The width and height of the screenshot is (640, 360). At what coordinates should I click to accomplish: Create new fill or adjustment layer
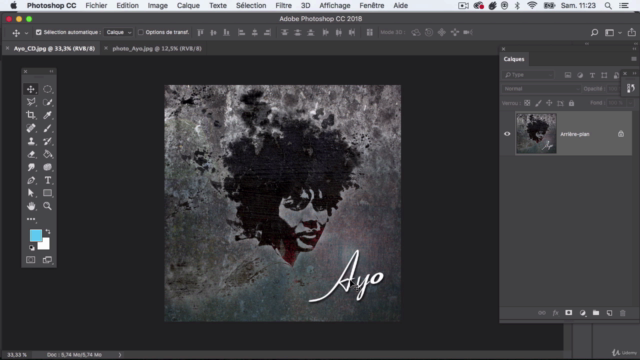pyautogui.click(x=582, y=313)
